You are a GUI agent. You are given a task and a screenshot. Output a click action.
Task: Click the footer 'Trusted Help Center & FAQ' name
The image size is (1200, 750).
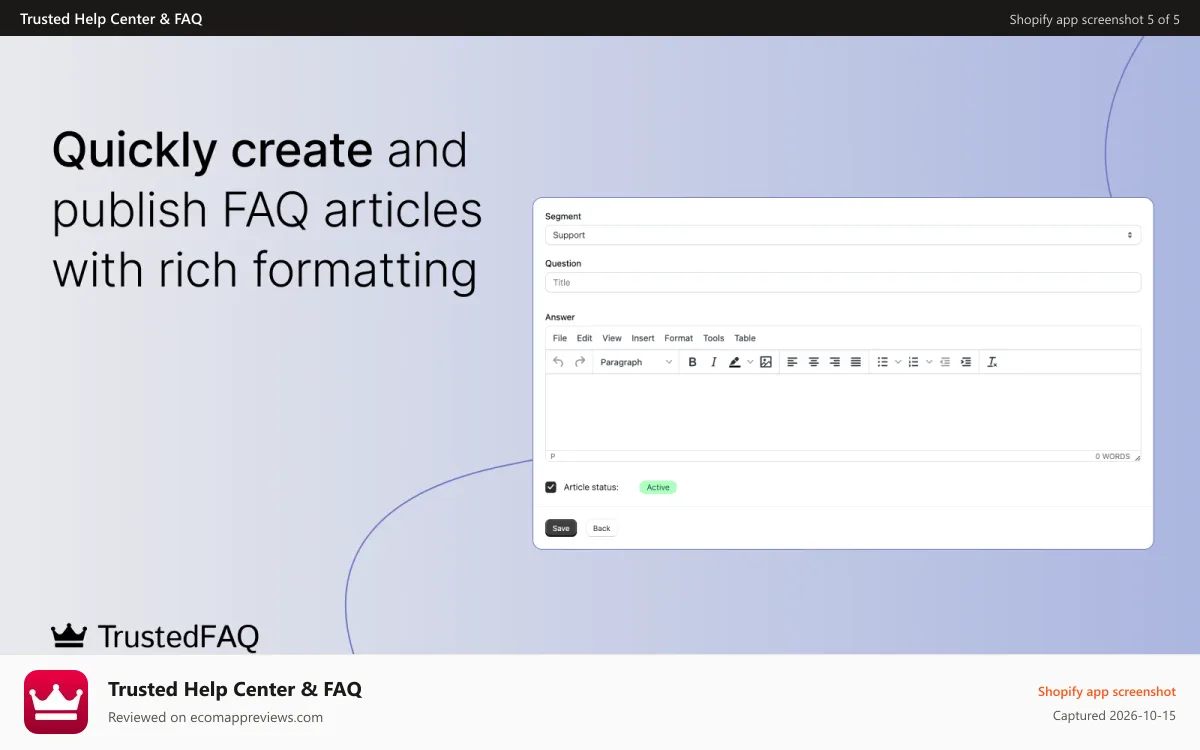click(x=235, y=689)
